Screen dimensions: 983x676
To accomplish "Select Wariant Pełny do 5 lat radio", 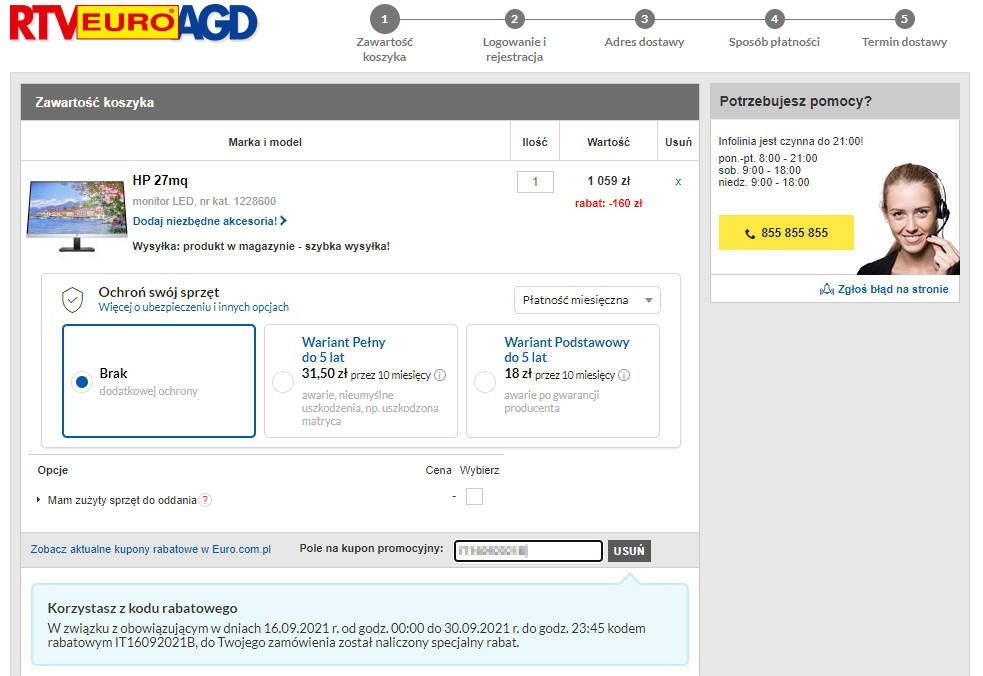I will point(283,381).
